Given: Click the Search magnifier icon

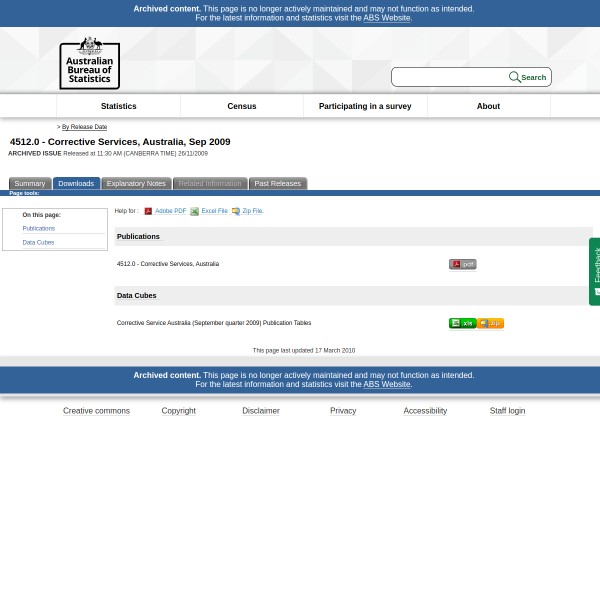Looking at the screenshot, I should (x=514, y=77).
